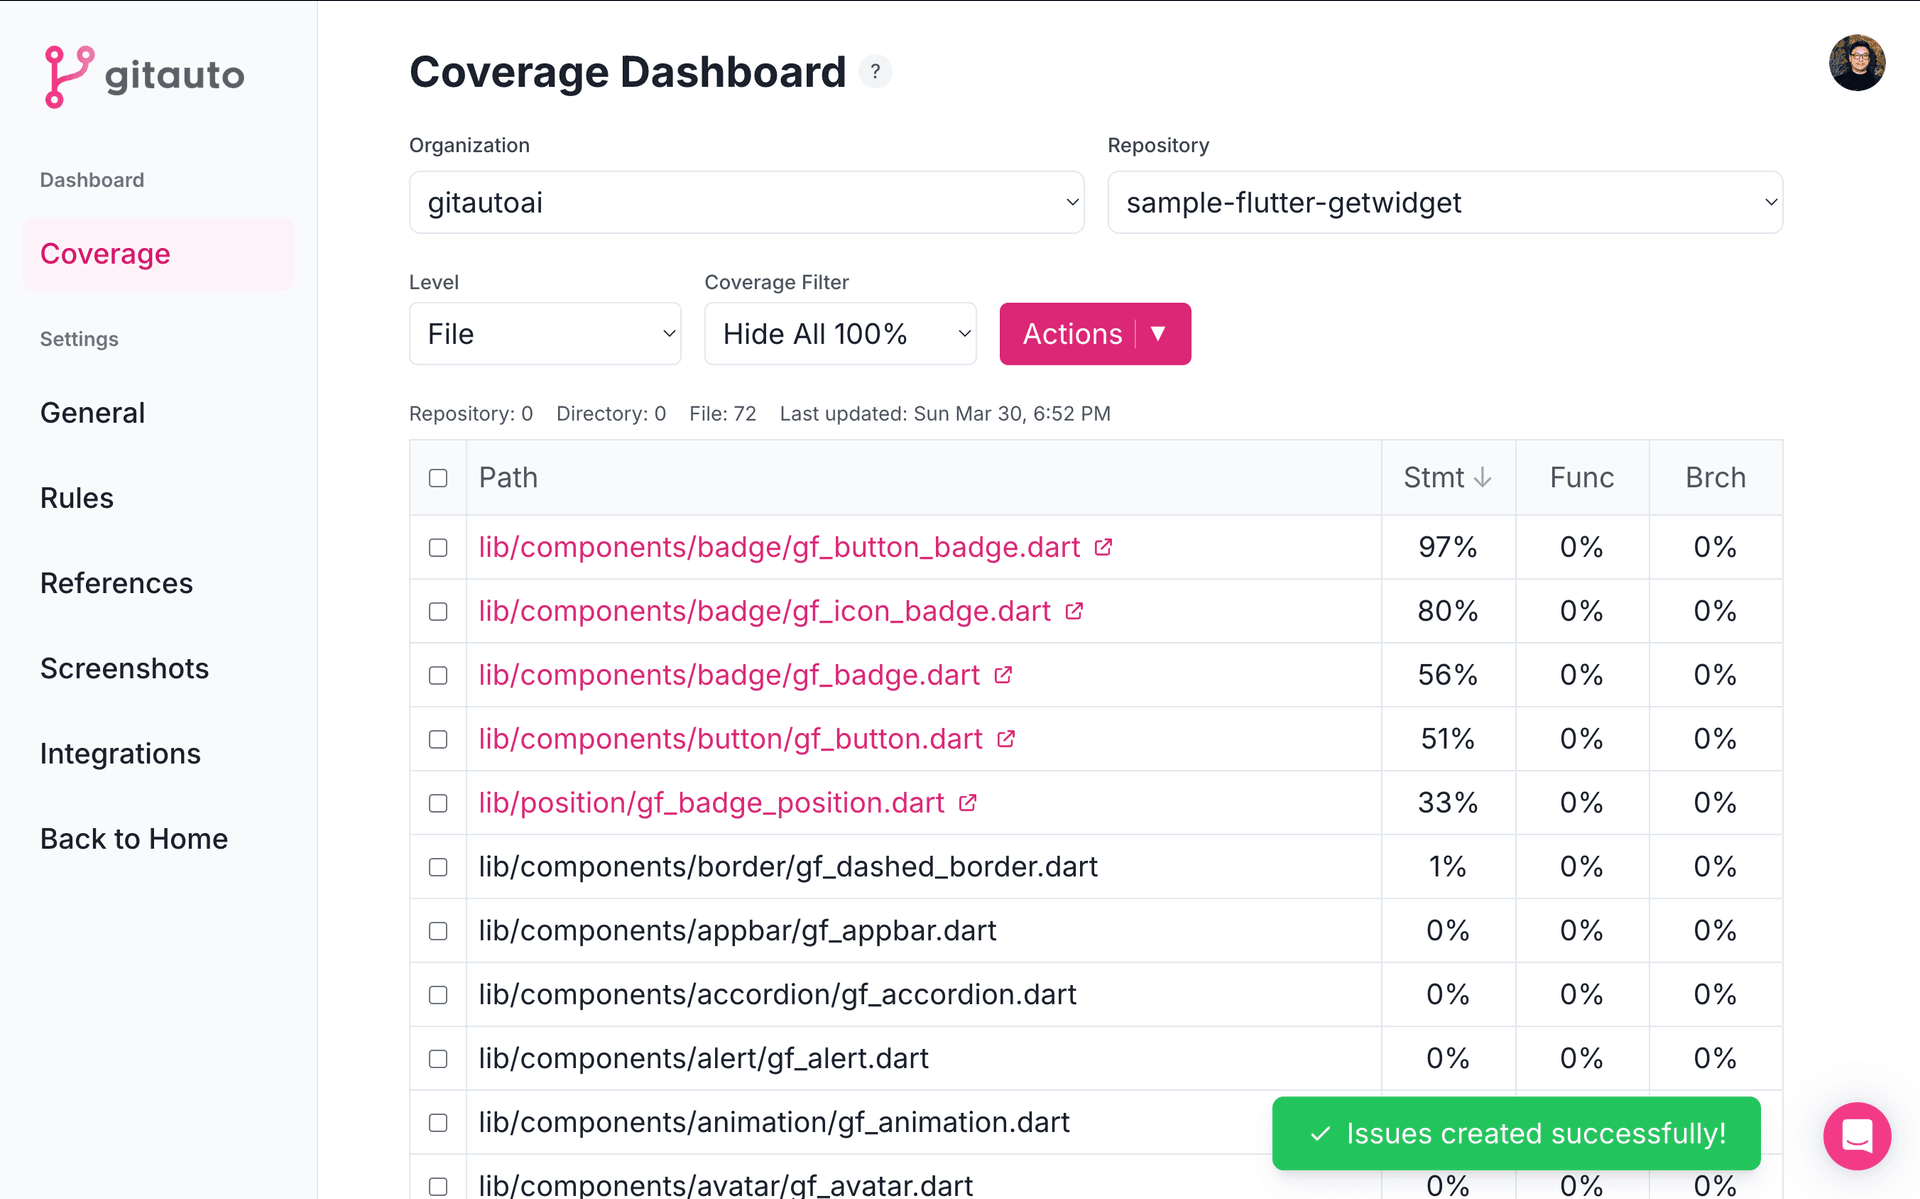The image size is (1920, 1199).
Task: Open the help question mark icon
Action: [x=875, y=72]
